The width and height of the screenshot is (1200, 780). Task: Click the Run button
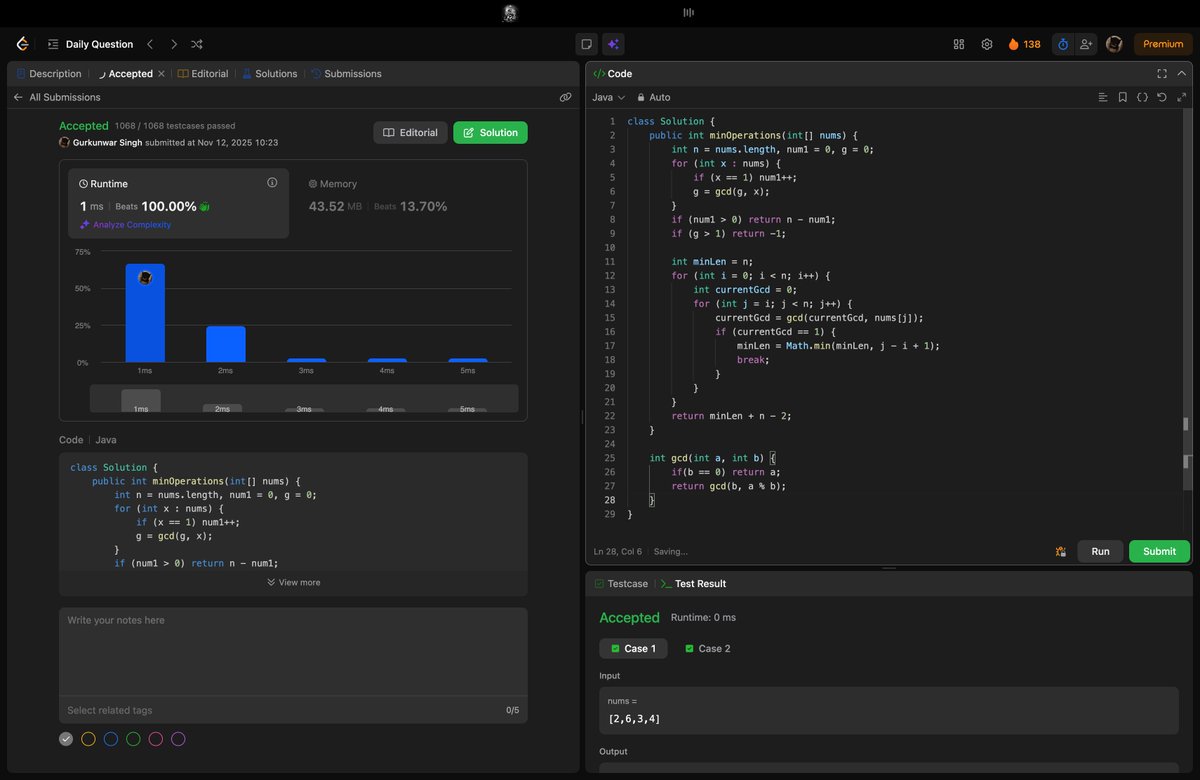(x=1100, y=551)
